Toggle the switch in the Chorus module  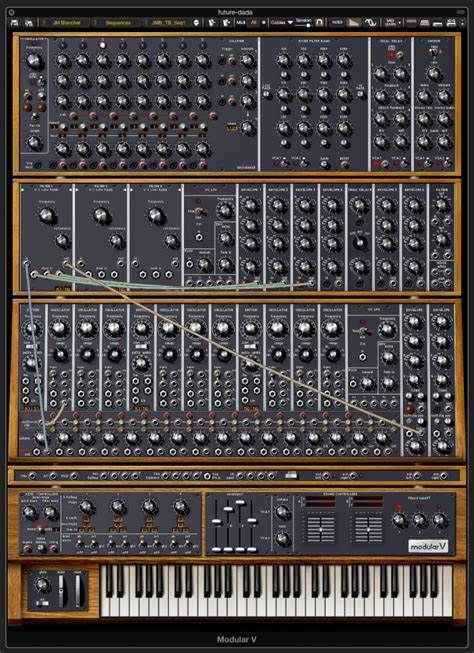point(433,52)
